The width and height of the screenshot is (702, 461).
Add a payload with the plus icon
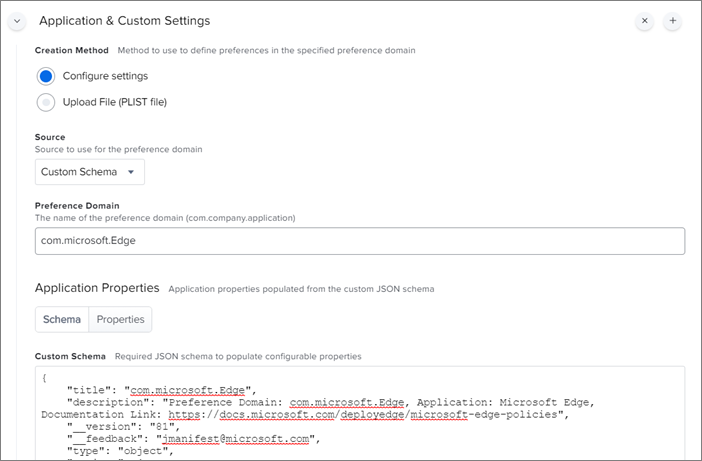point(672,20)
